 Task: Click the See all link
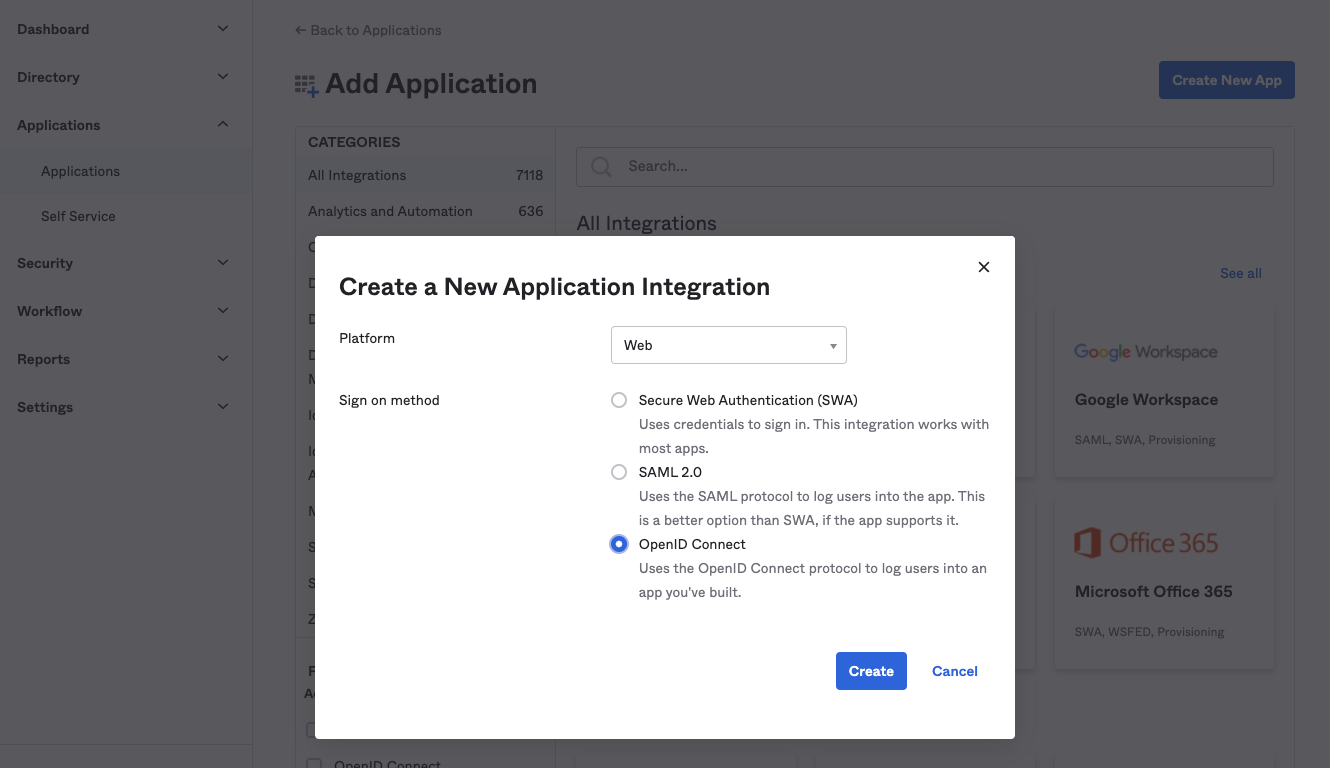coord(1241,273)
